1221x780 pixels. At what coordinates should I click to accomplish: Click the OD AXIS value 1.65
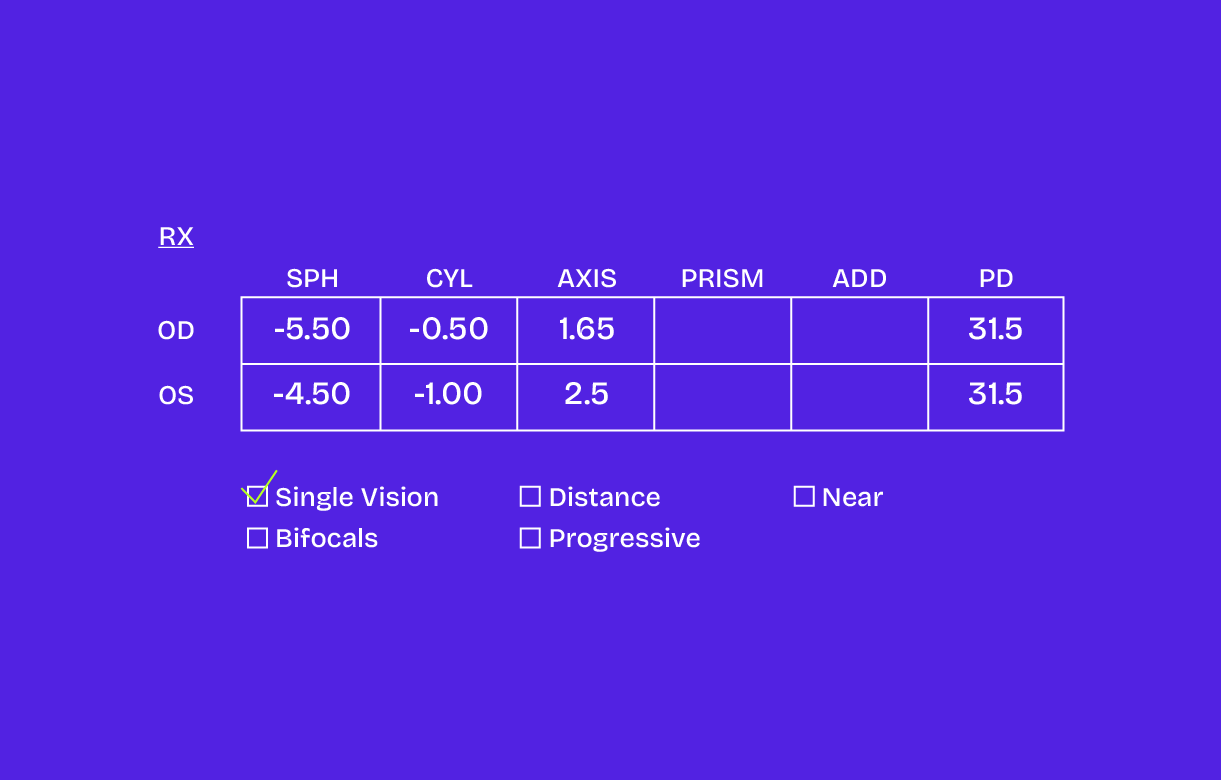pyautogui.click(x=586, y=330)
